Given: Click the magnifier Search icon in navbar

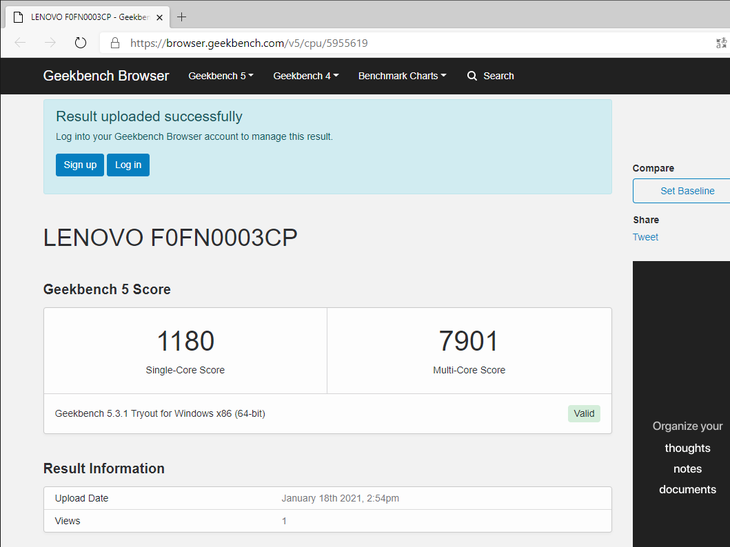Looking at the screenshot, I should click(472, 76).
